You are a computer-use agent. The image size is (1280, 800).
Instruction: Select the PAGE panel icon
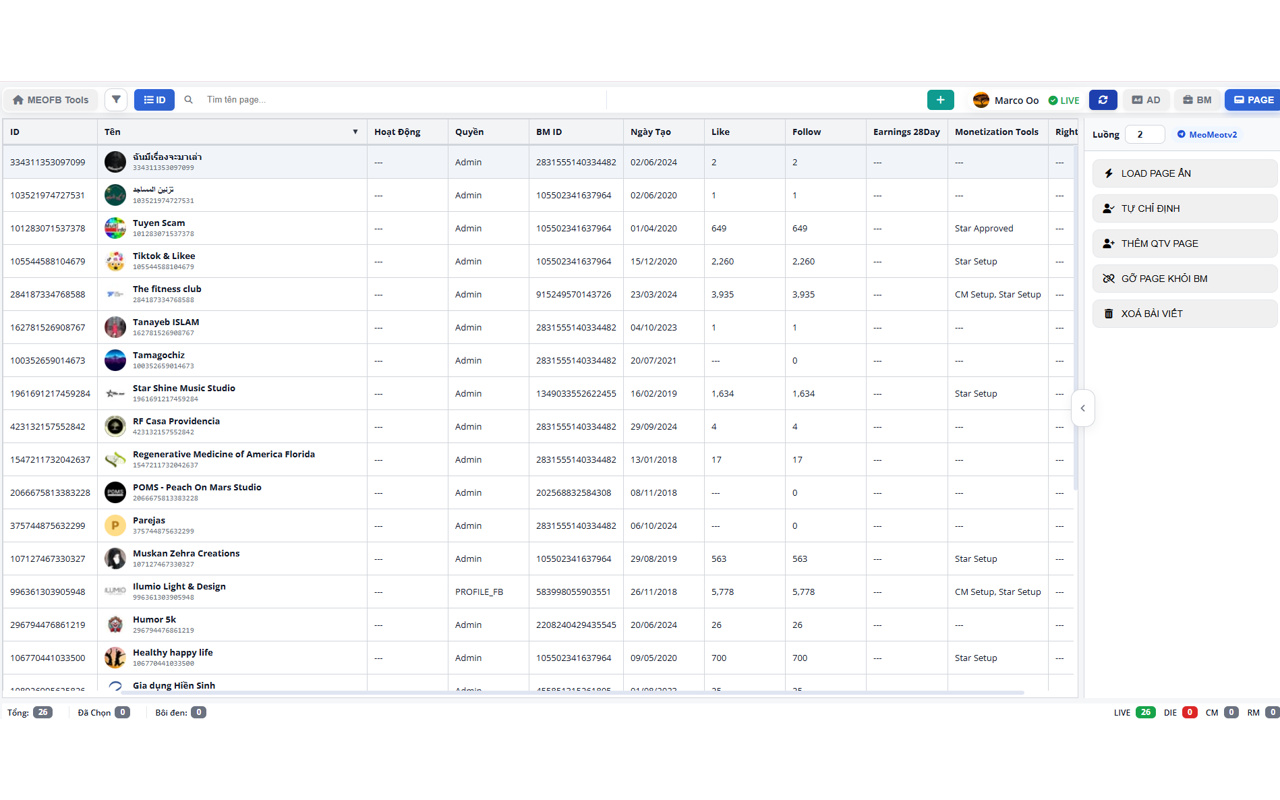click(x=1251, y=99)
